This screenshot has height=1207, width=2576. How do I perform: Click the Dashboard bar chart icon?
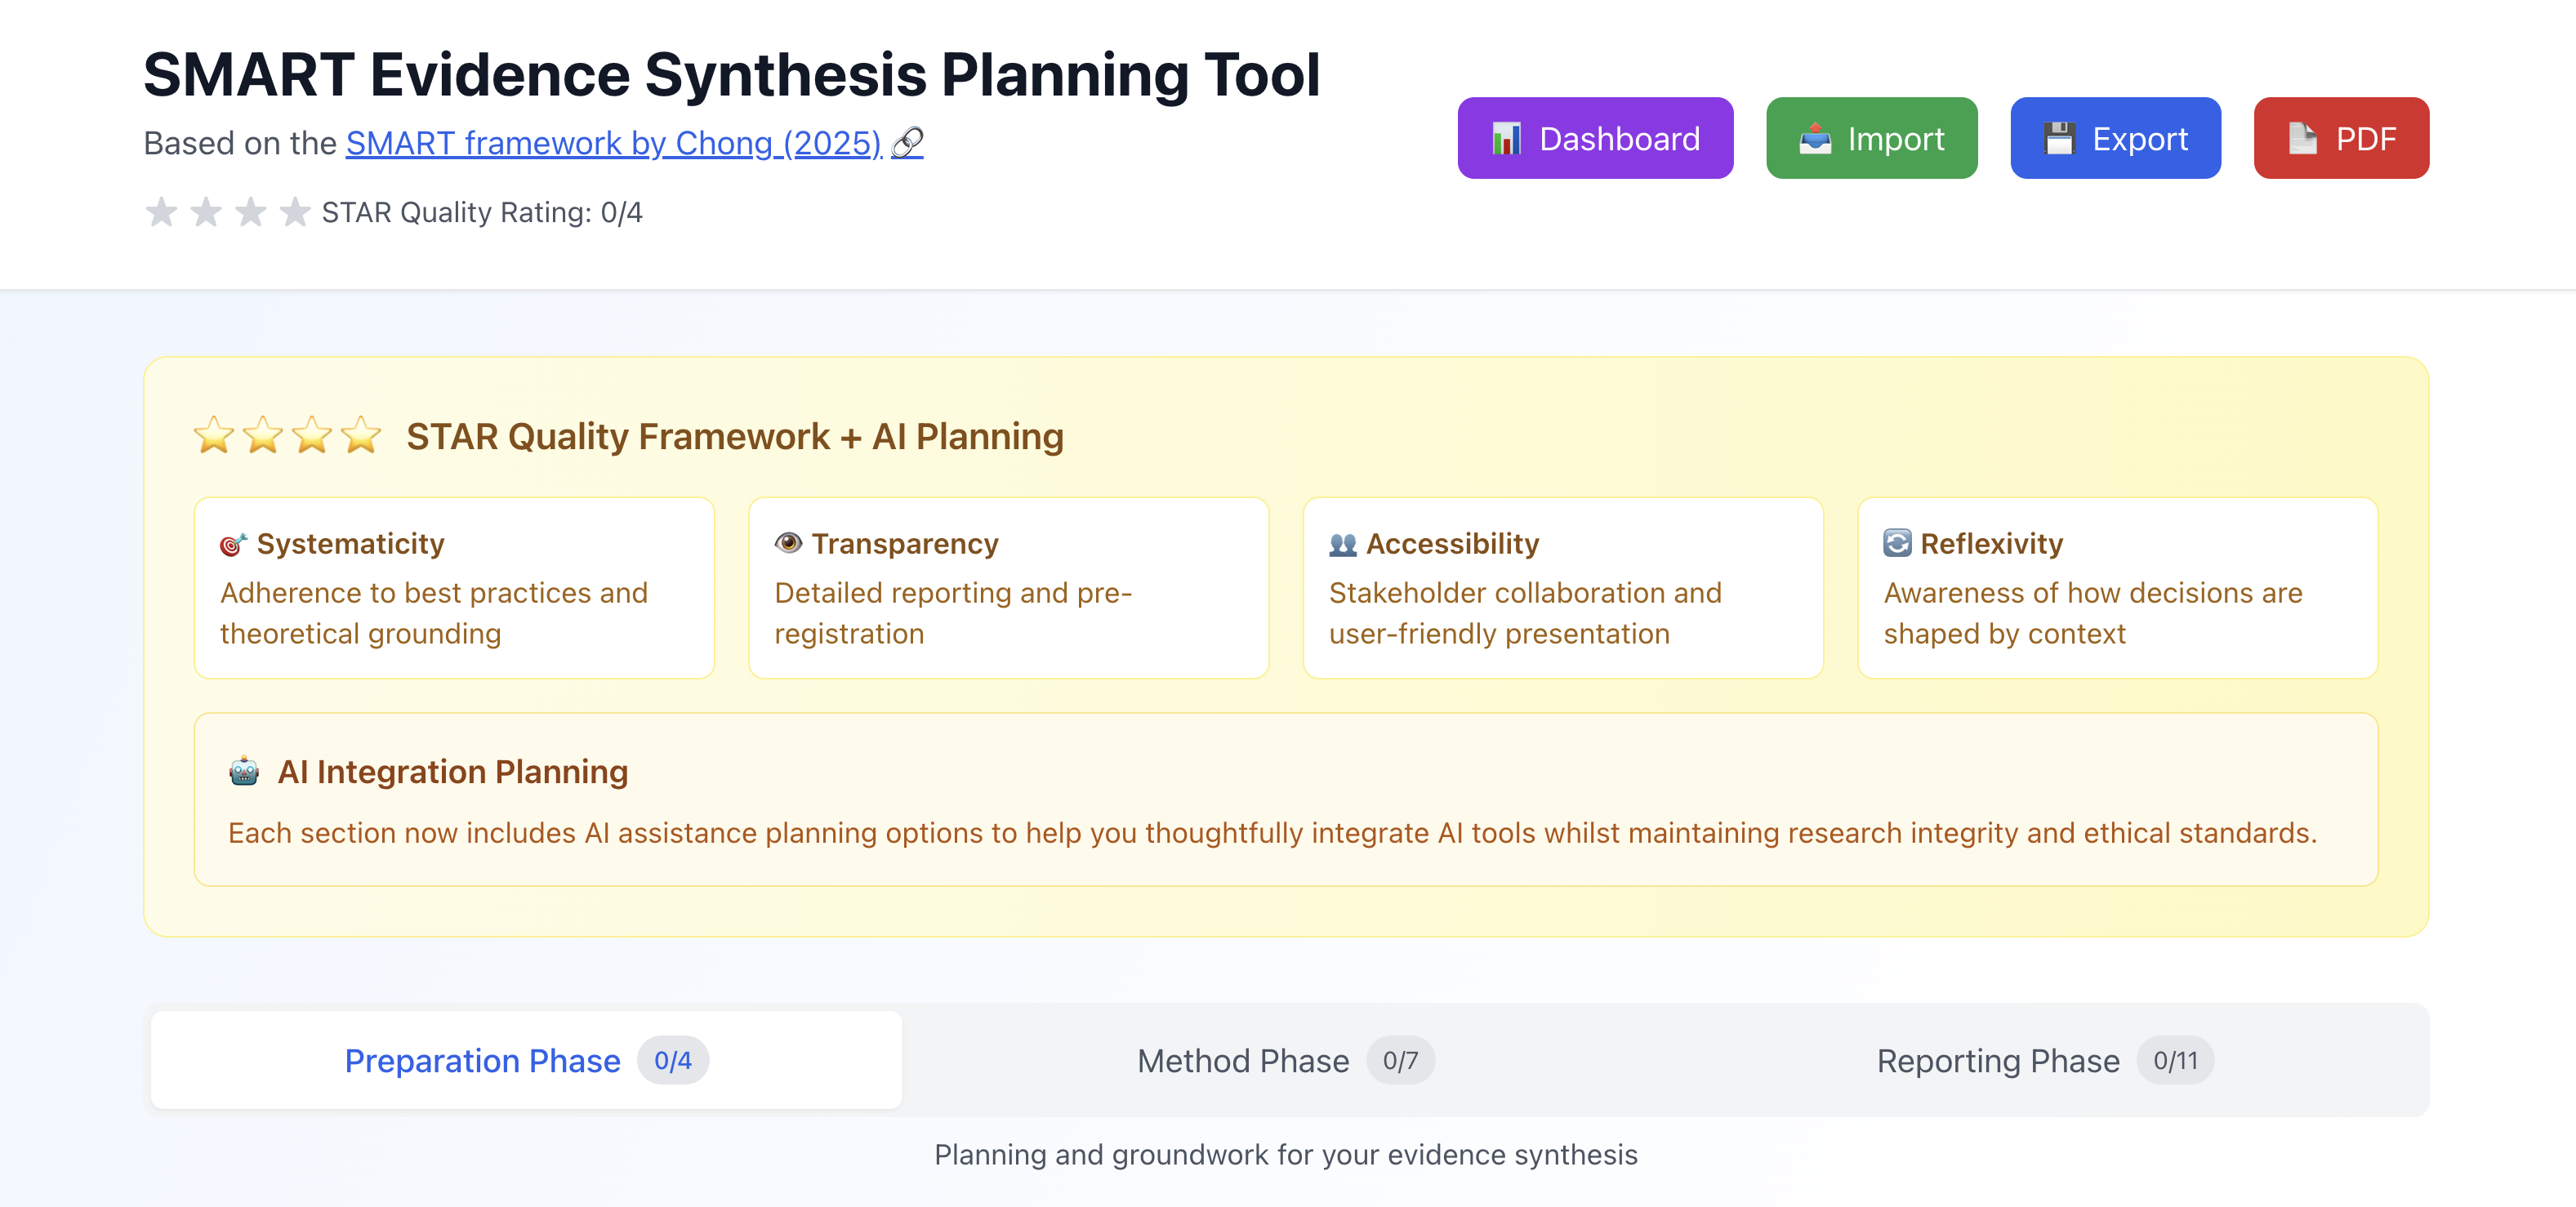1506,138
